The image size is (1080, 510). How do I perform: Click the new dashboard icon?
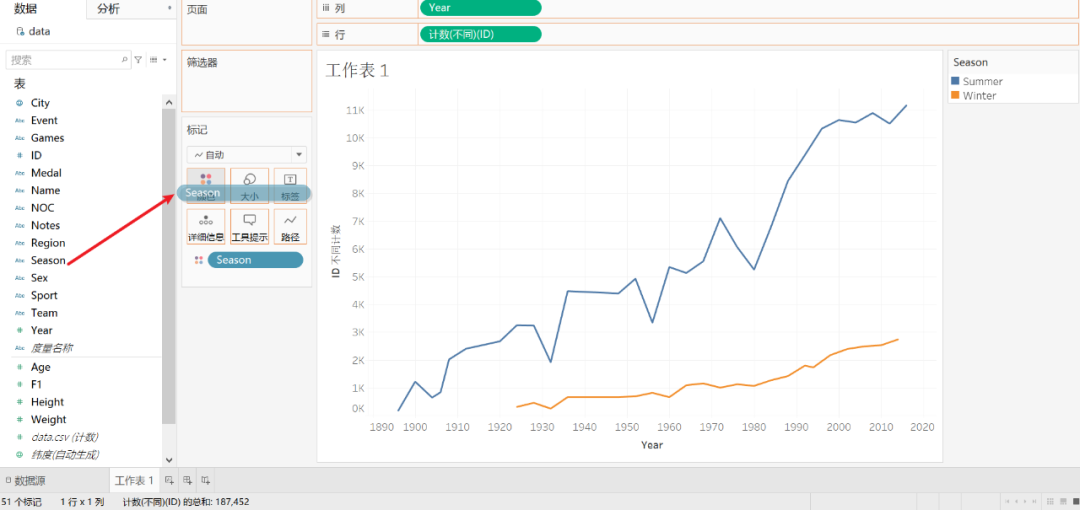point(187,481)
